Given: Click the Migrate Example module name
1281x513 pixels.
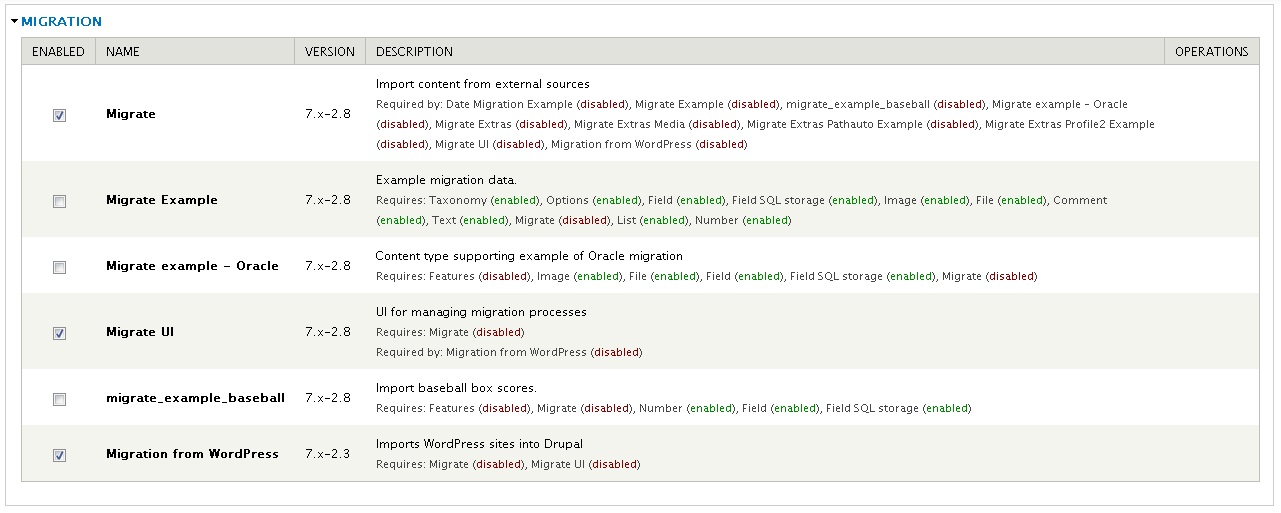Looking at the screenshot, I should click(161, 200).
